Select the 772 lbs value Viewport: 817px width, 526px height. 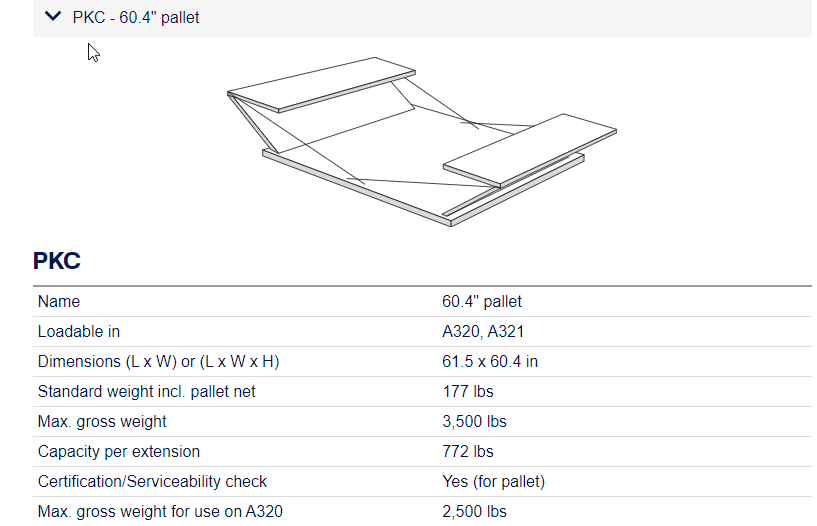[x=468, y=452]
